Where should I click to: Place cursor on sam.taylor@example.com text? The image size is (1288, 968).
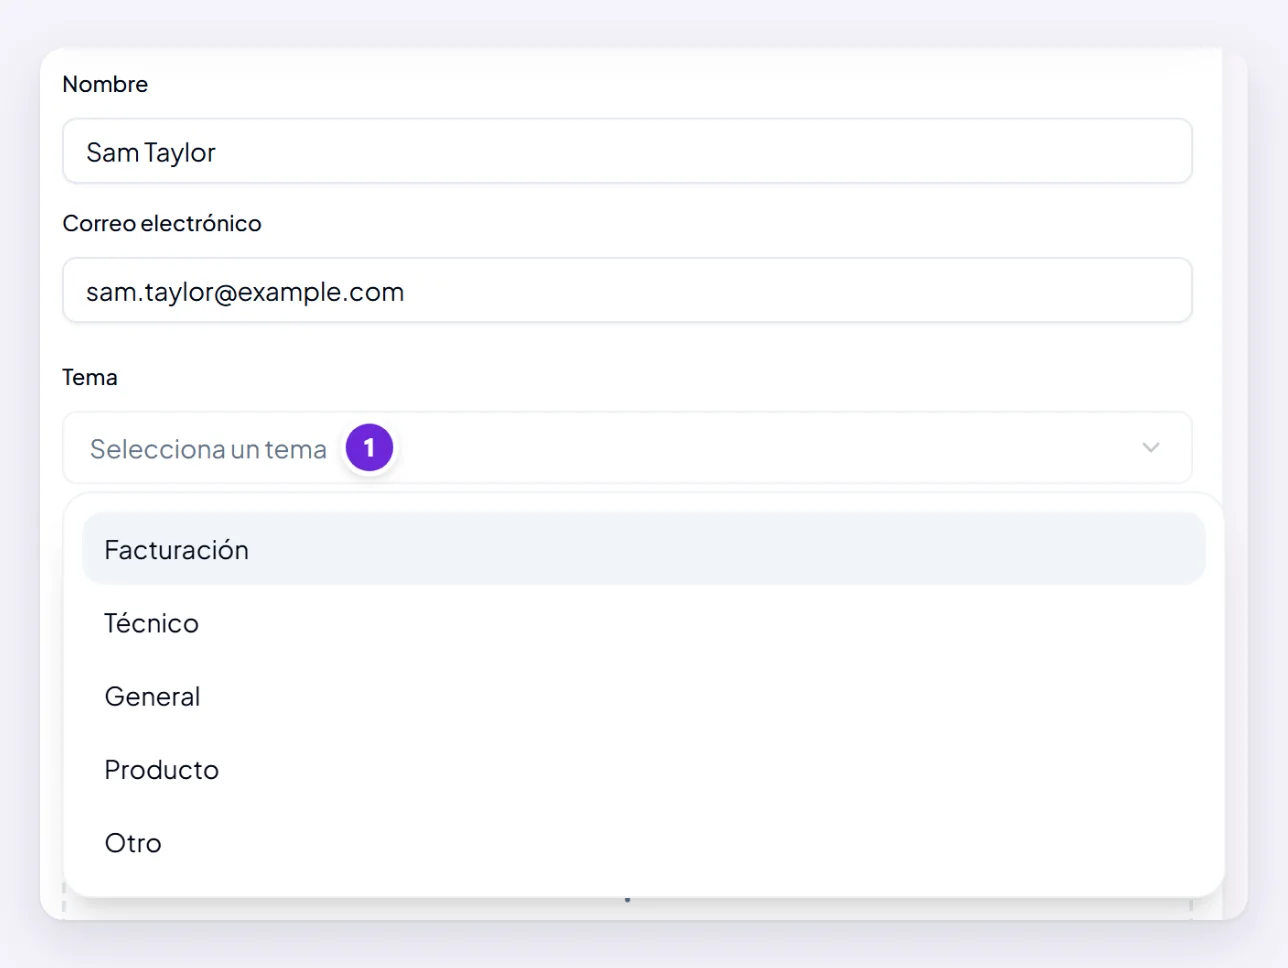pyautogui.click(x=245, y=292)
